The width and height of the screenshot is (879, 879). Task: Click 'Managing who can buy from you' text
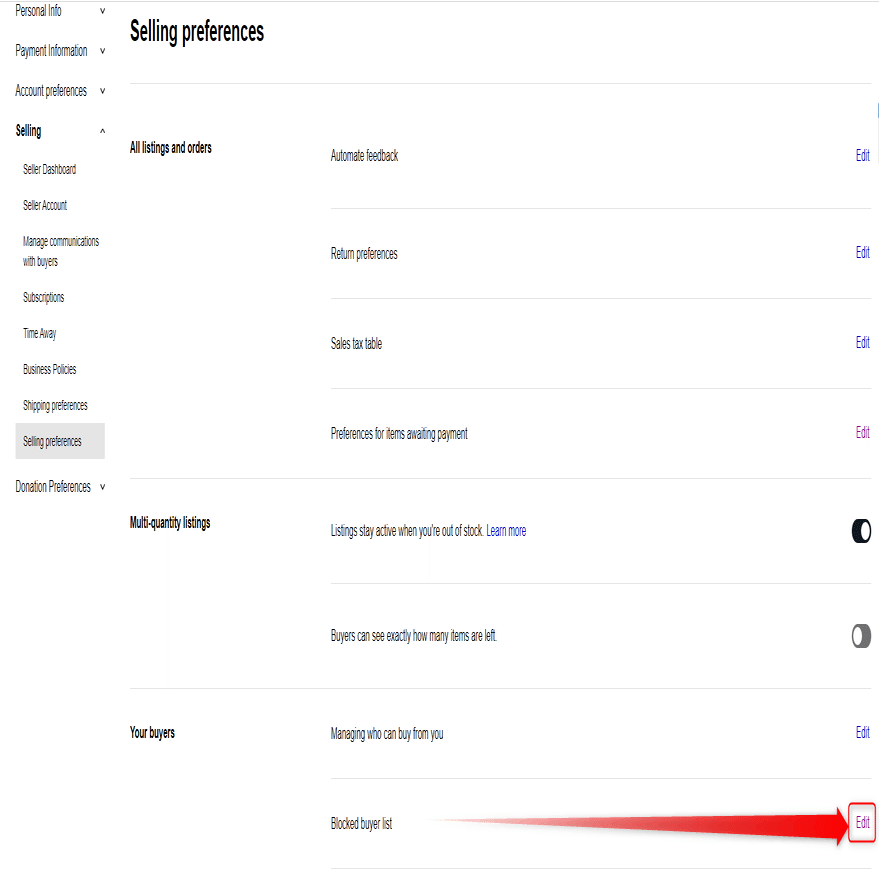(x=387, y=734)
